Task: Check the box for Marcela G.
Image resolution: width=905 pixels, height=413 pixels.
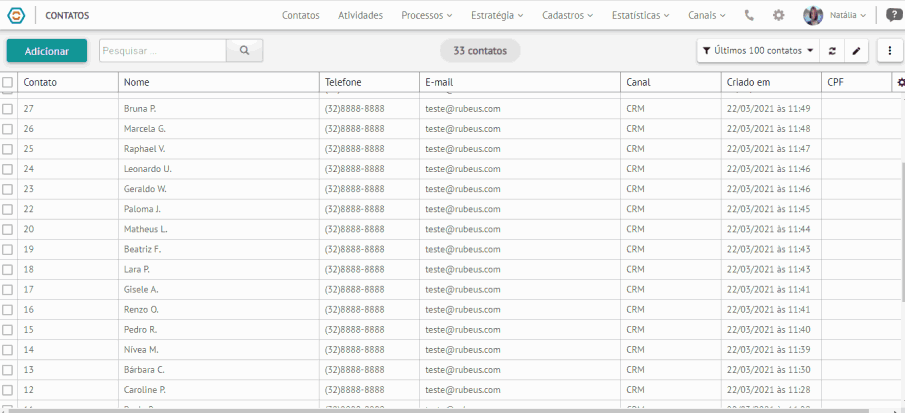Action: [7, 129]
